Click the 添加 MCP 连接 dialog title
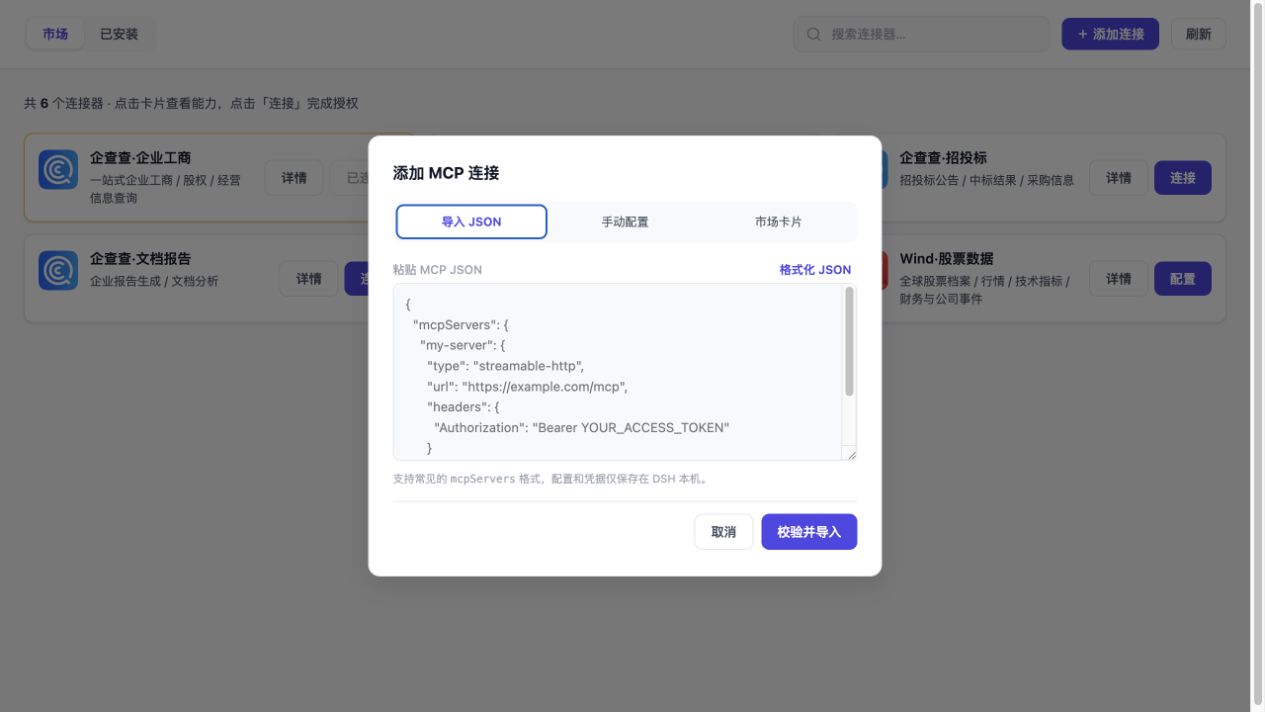 (x=446, y=173)
